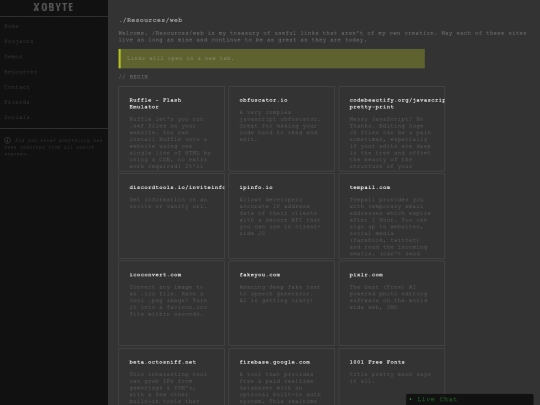Open the ipinfo.io resource card
Image resolution: width=540 pixels, height=405 pixels.
click(x=281, y=216)
